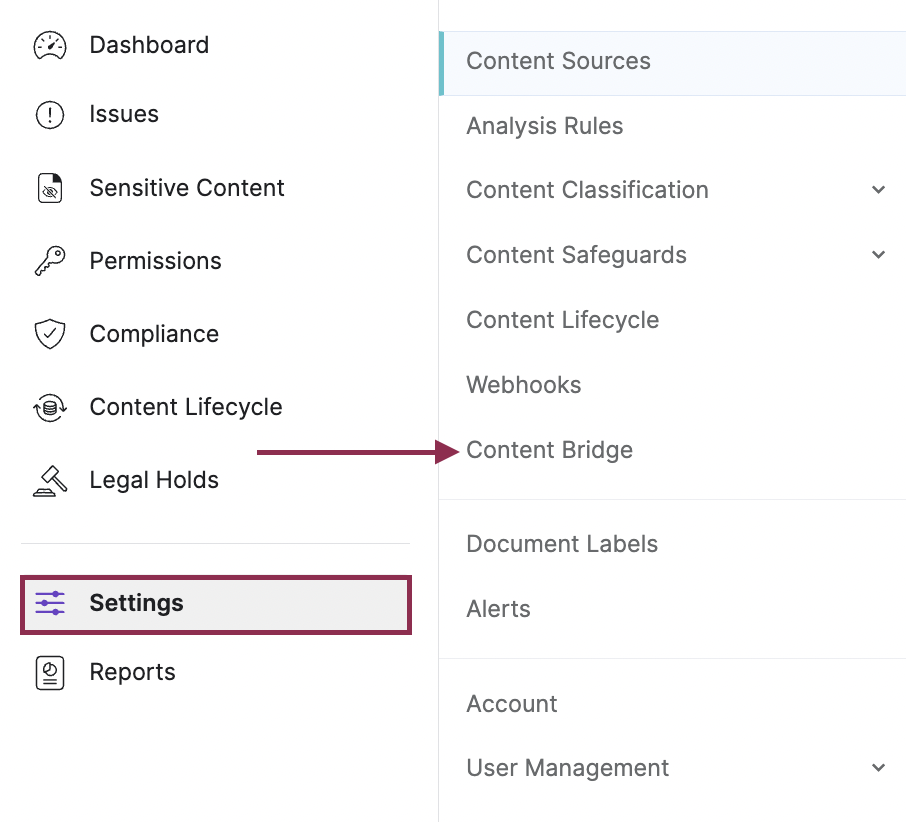
Task: Open Webhooks settings
Action: coord(523,385)
